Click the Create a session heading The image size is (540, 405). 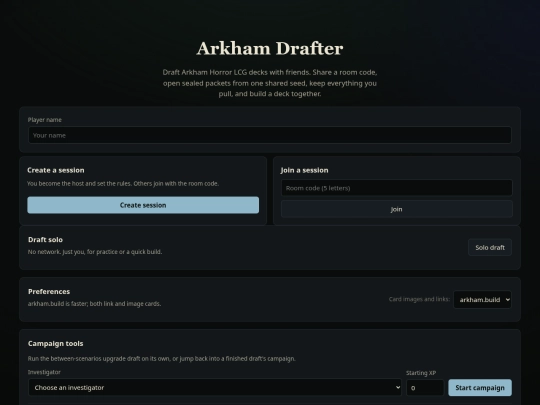56,170
